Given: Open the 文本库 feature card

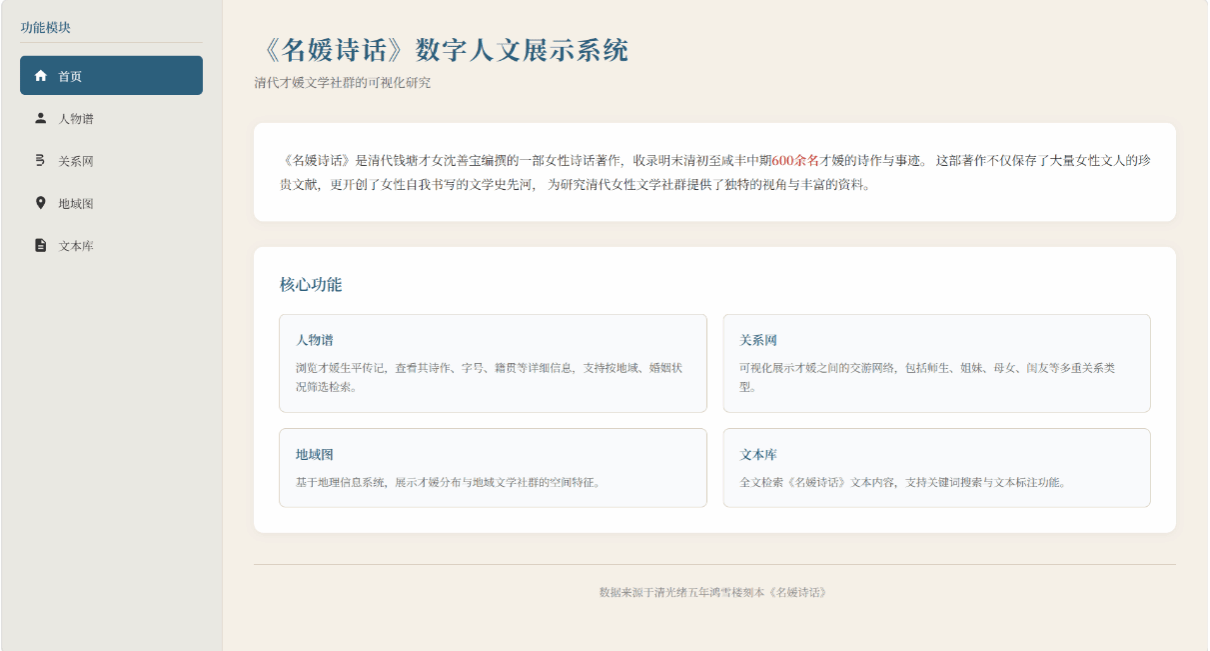Looking at the screenshot, I should point(937,468).
